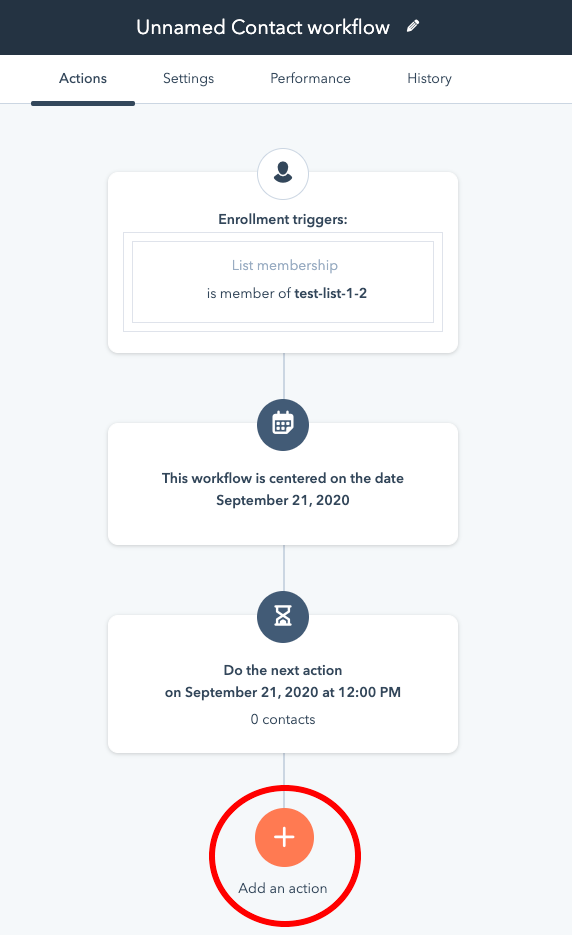
Task: Click the test-list-1-2 list name
Action: 330,293
